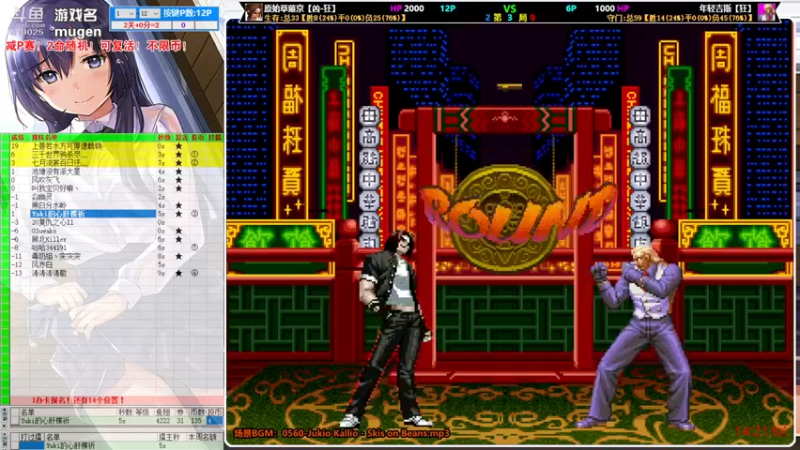Click the star icon in GSueako row
800x450 pixels.
179,231
